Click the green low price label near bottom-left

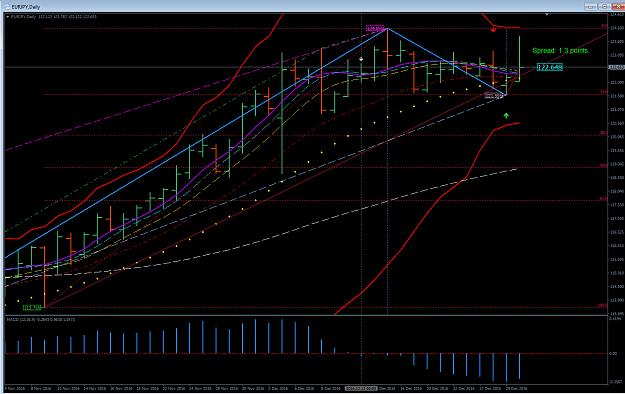(x=32, y=307)
